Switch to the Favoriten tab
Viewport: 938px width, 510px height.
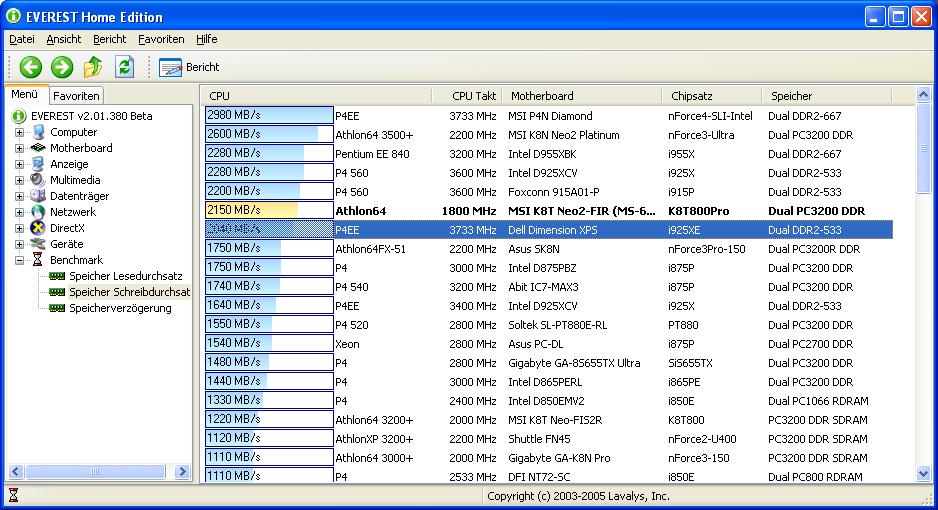pyautogui.click(x=76, y=96)
